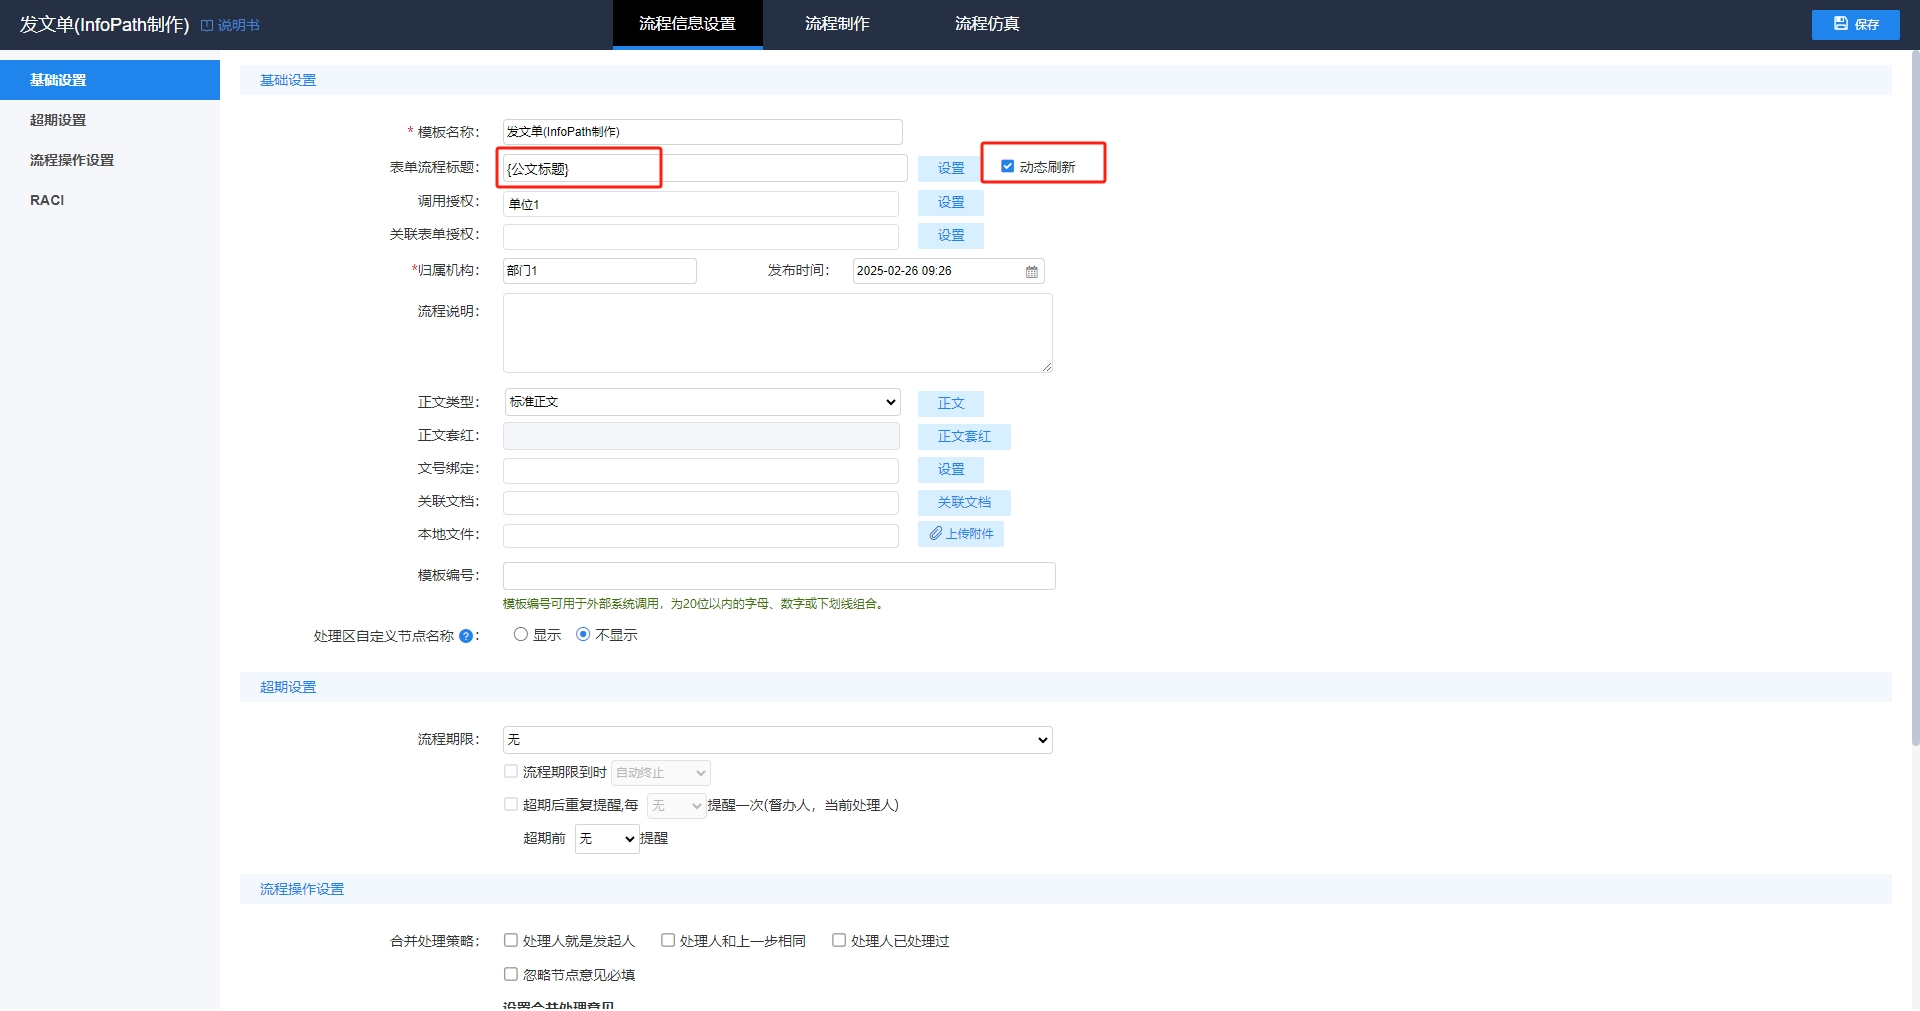The height and width of the screenshot is (1011, 1920).
Task: Switch to the 流程仿真 tab
Action: tap(987, 24)
